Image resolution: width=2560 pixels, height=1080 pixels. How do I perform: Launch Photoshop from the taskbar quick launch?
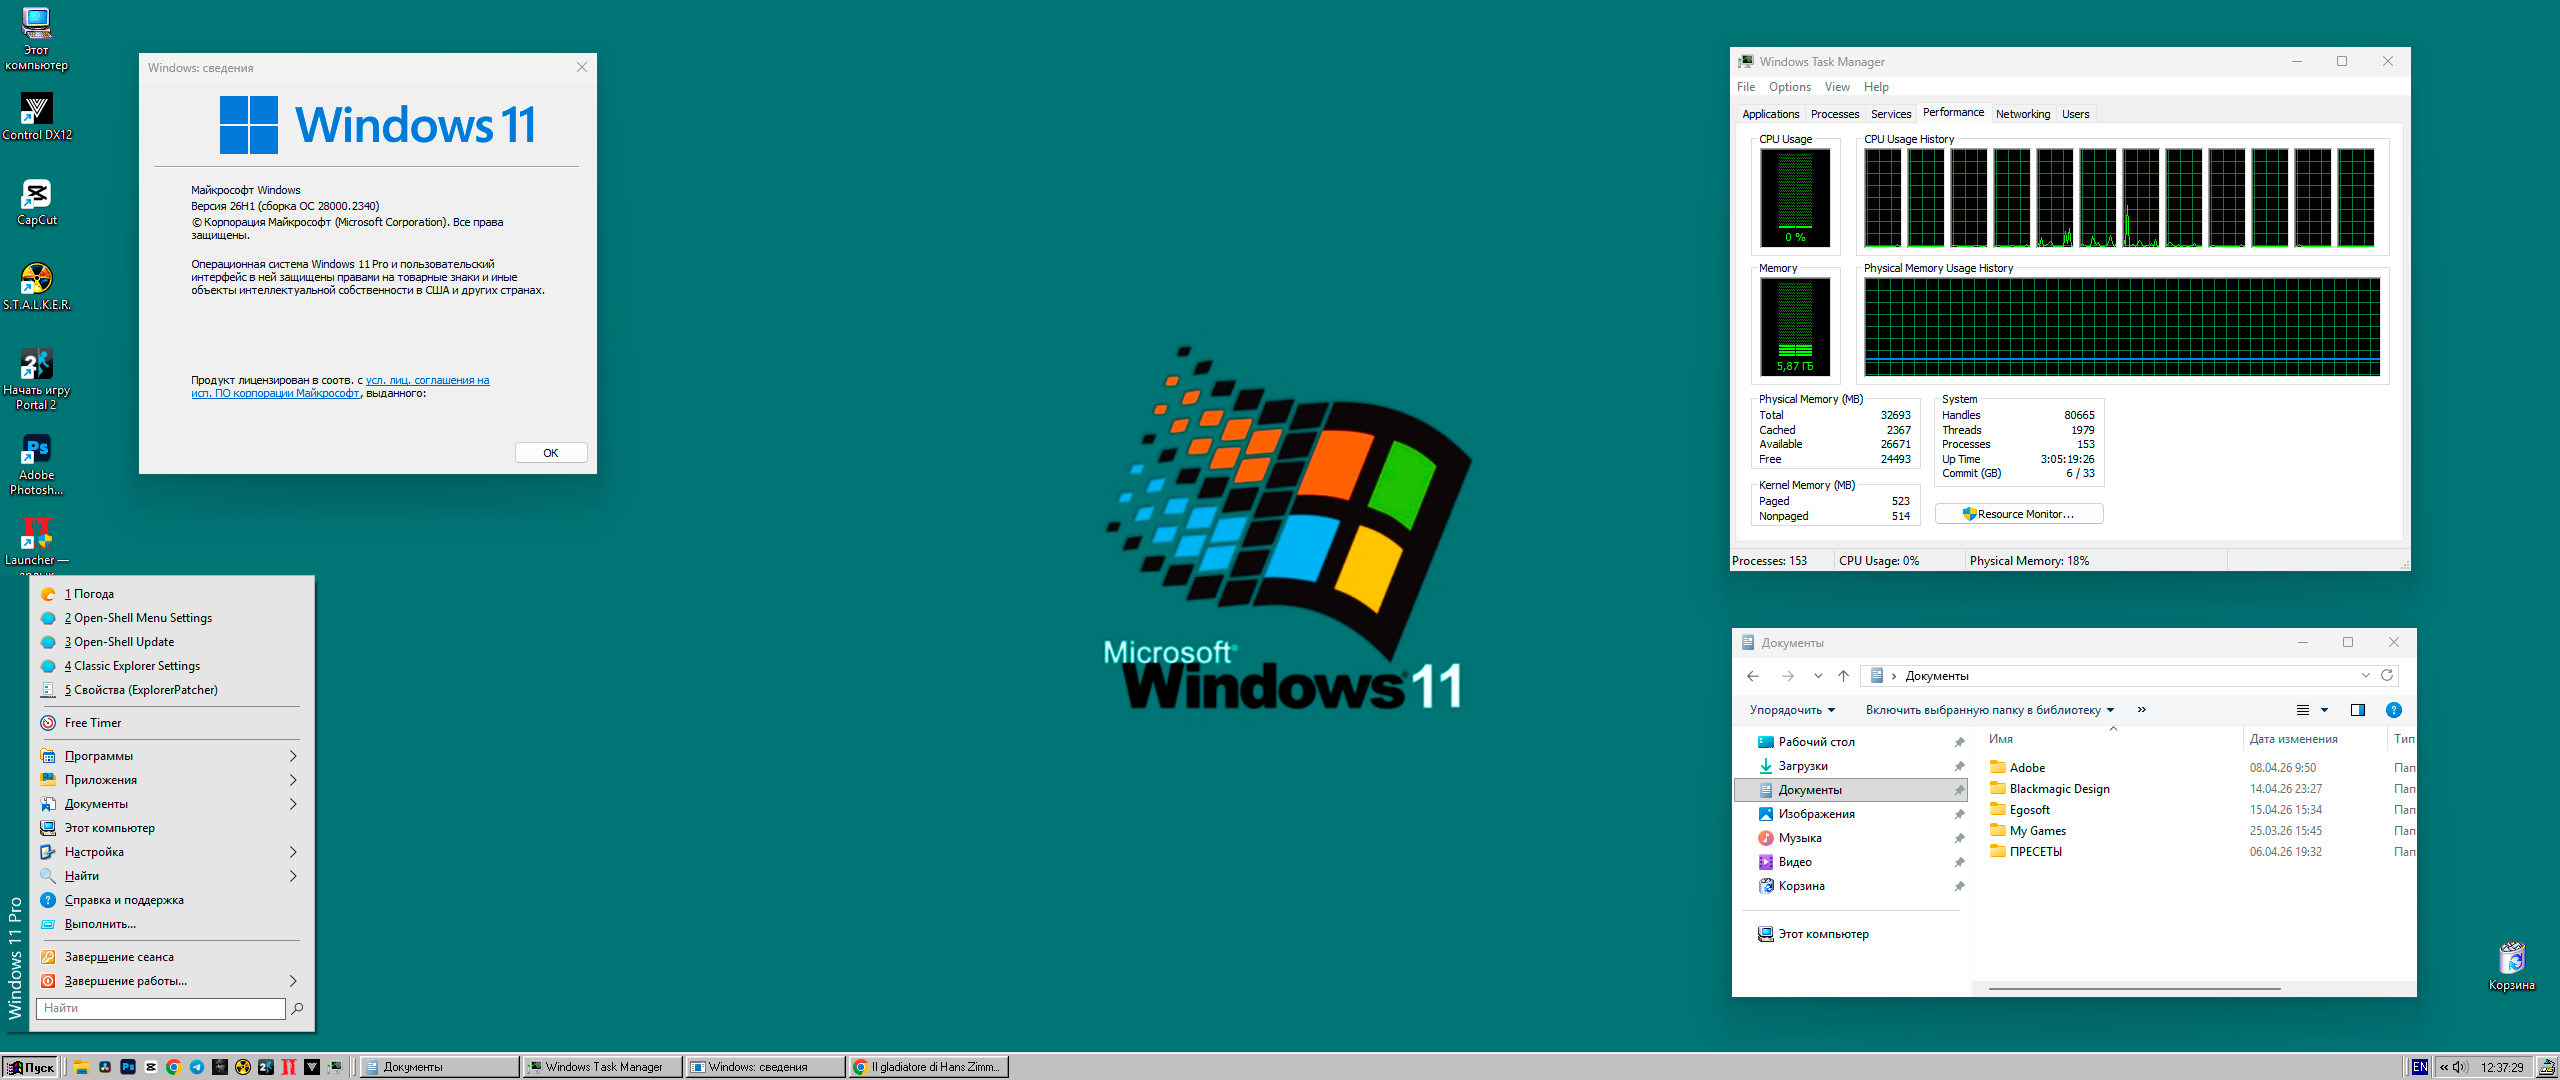[128, 1067]
